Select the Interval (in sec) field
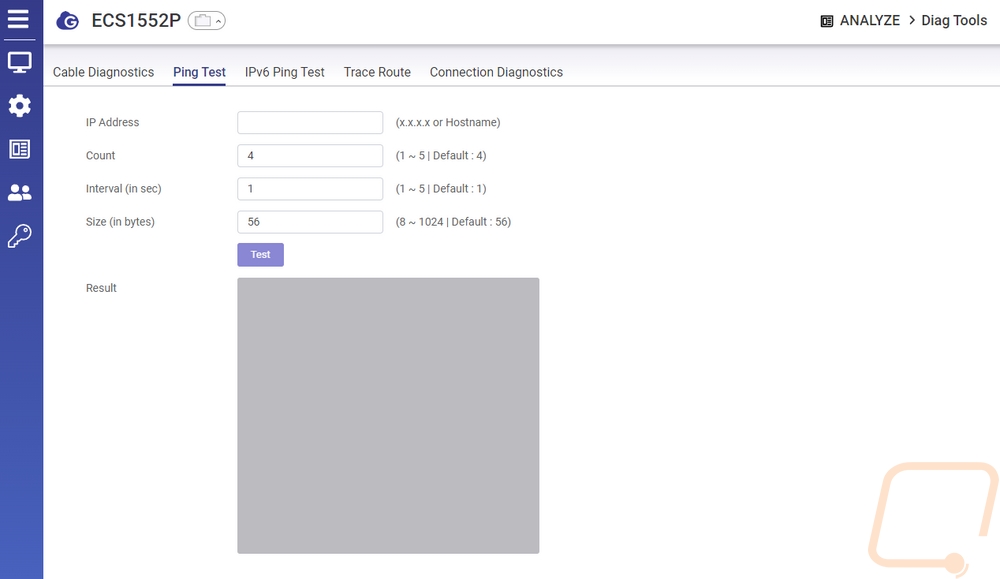Viewport: 1000px width, 579px height. tap(310, 188)
